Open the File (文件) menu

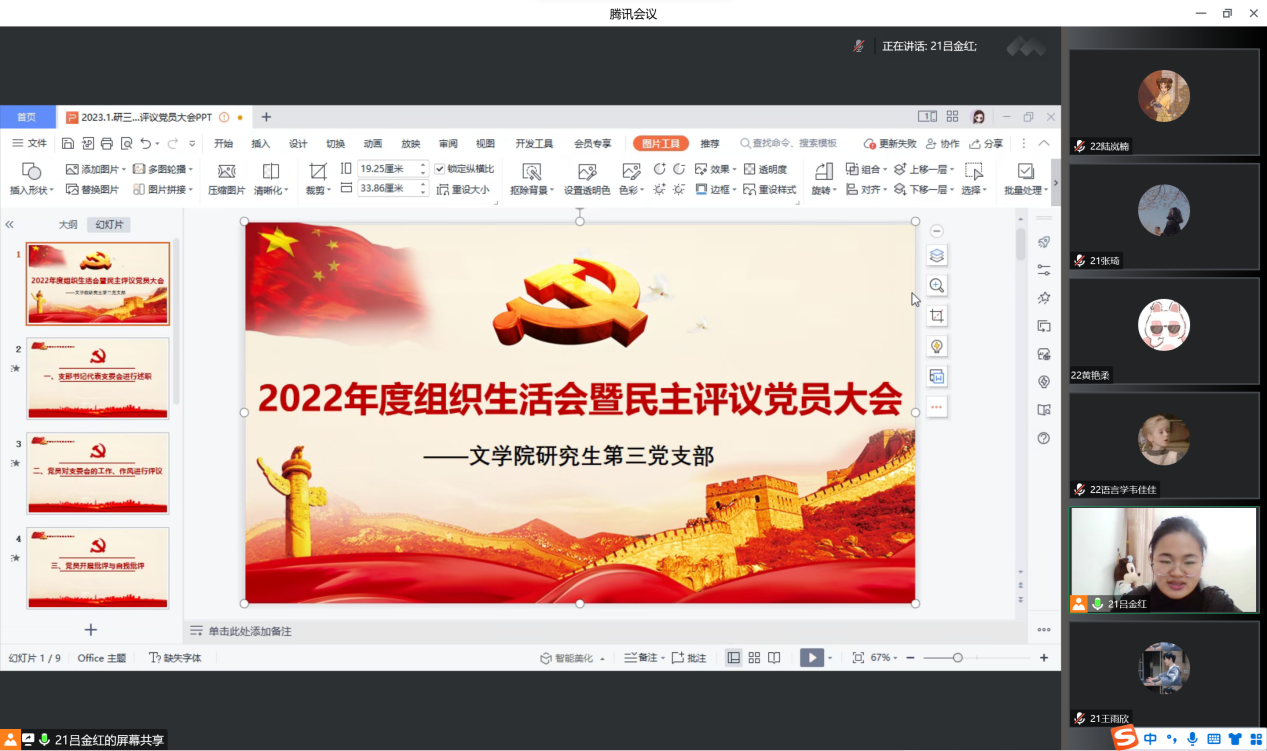(x=30, y=144)
